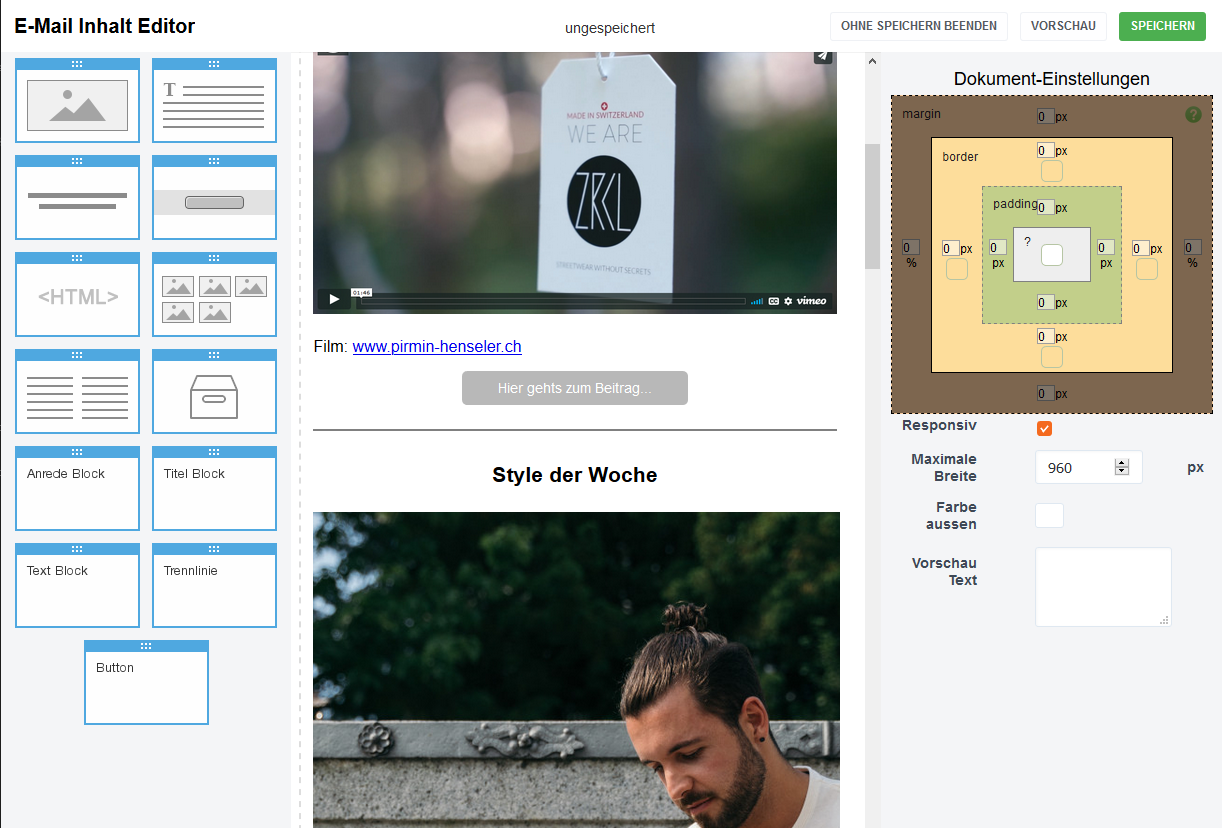1222x828 pixels.
Task: Enable the Responsiv checkbox
Action: pos(1045,429)
